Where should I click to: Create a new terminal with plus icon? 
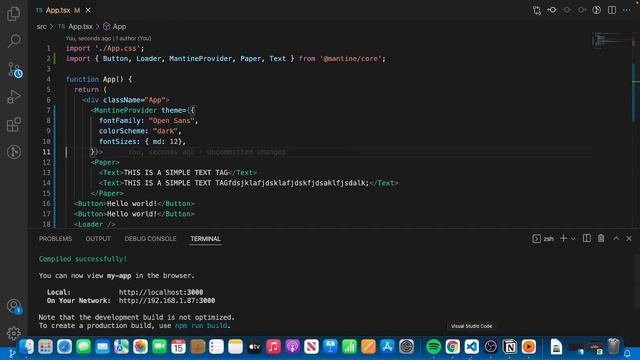[563, 238]
